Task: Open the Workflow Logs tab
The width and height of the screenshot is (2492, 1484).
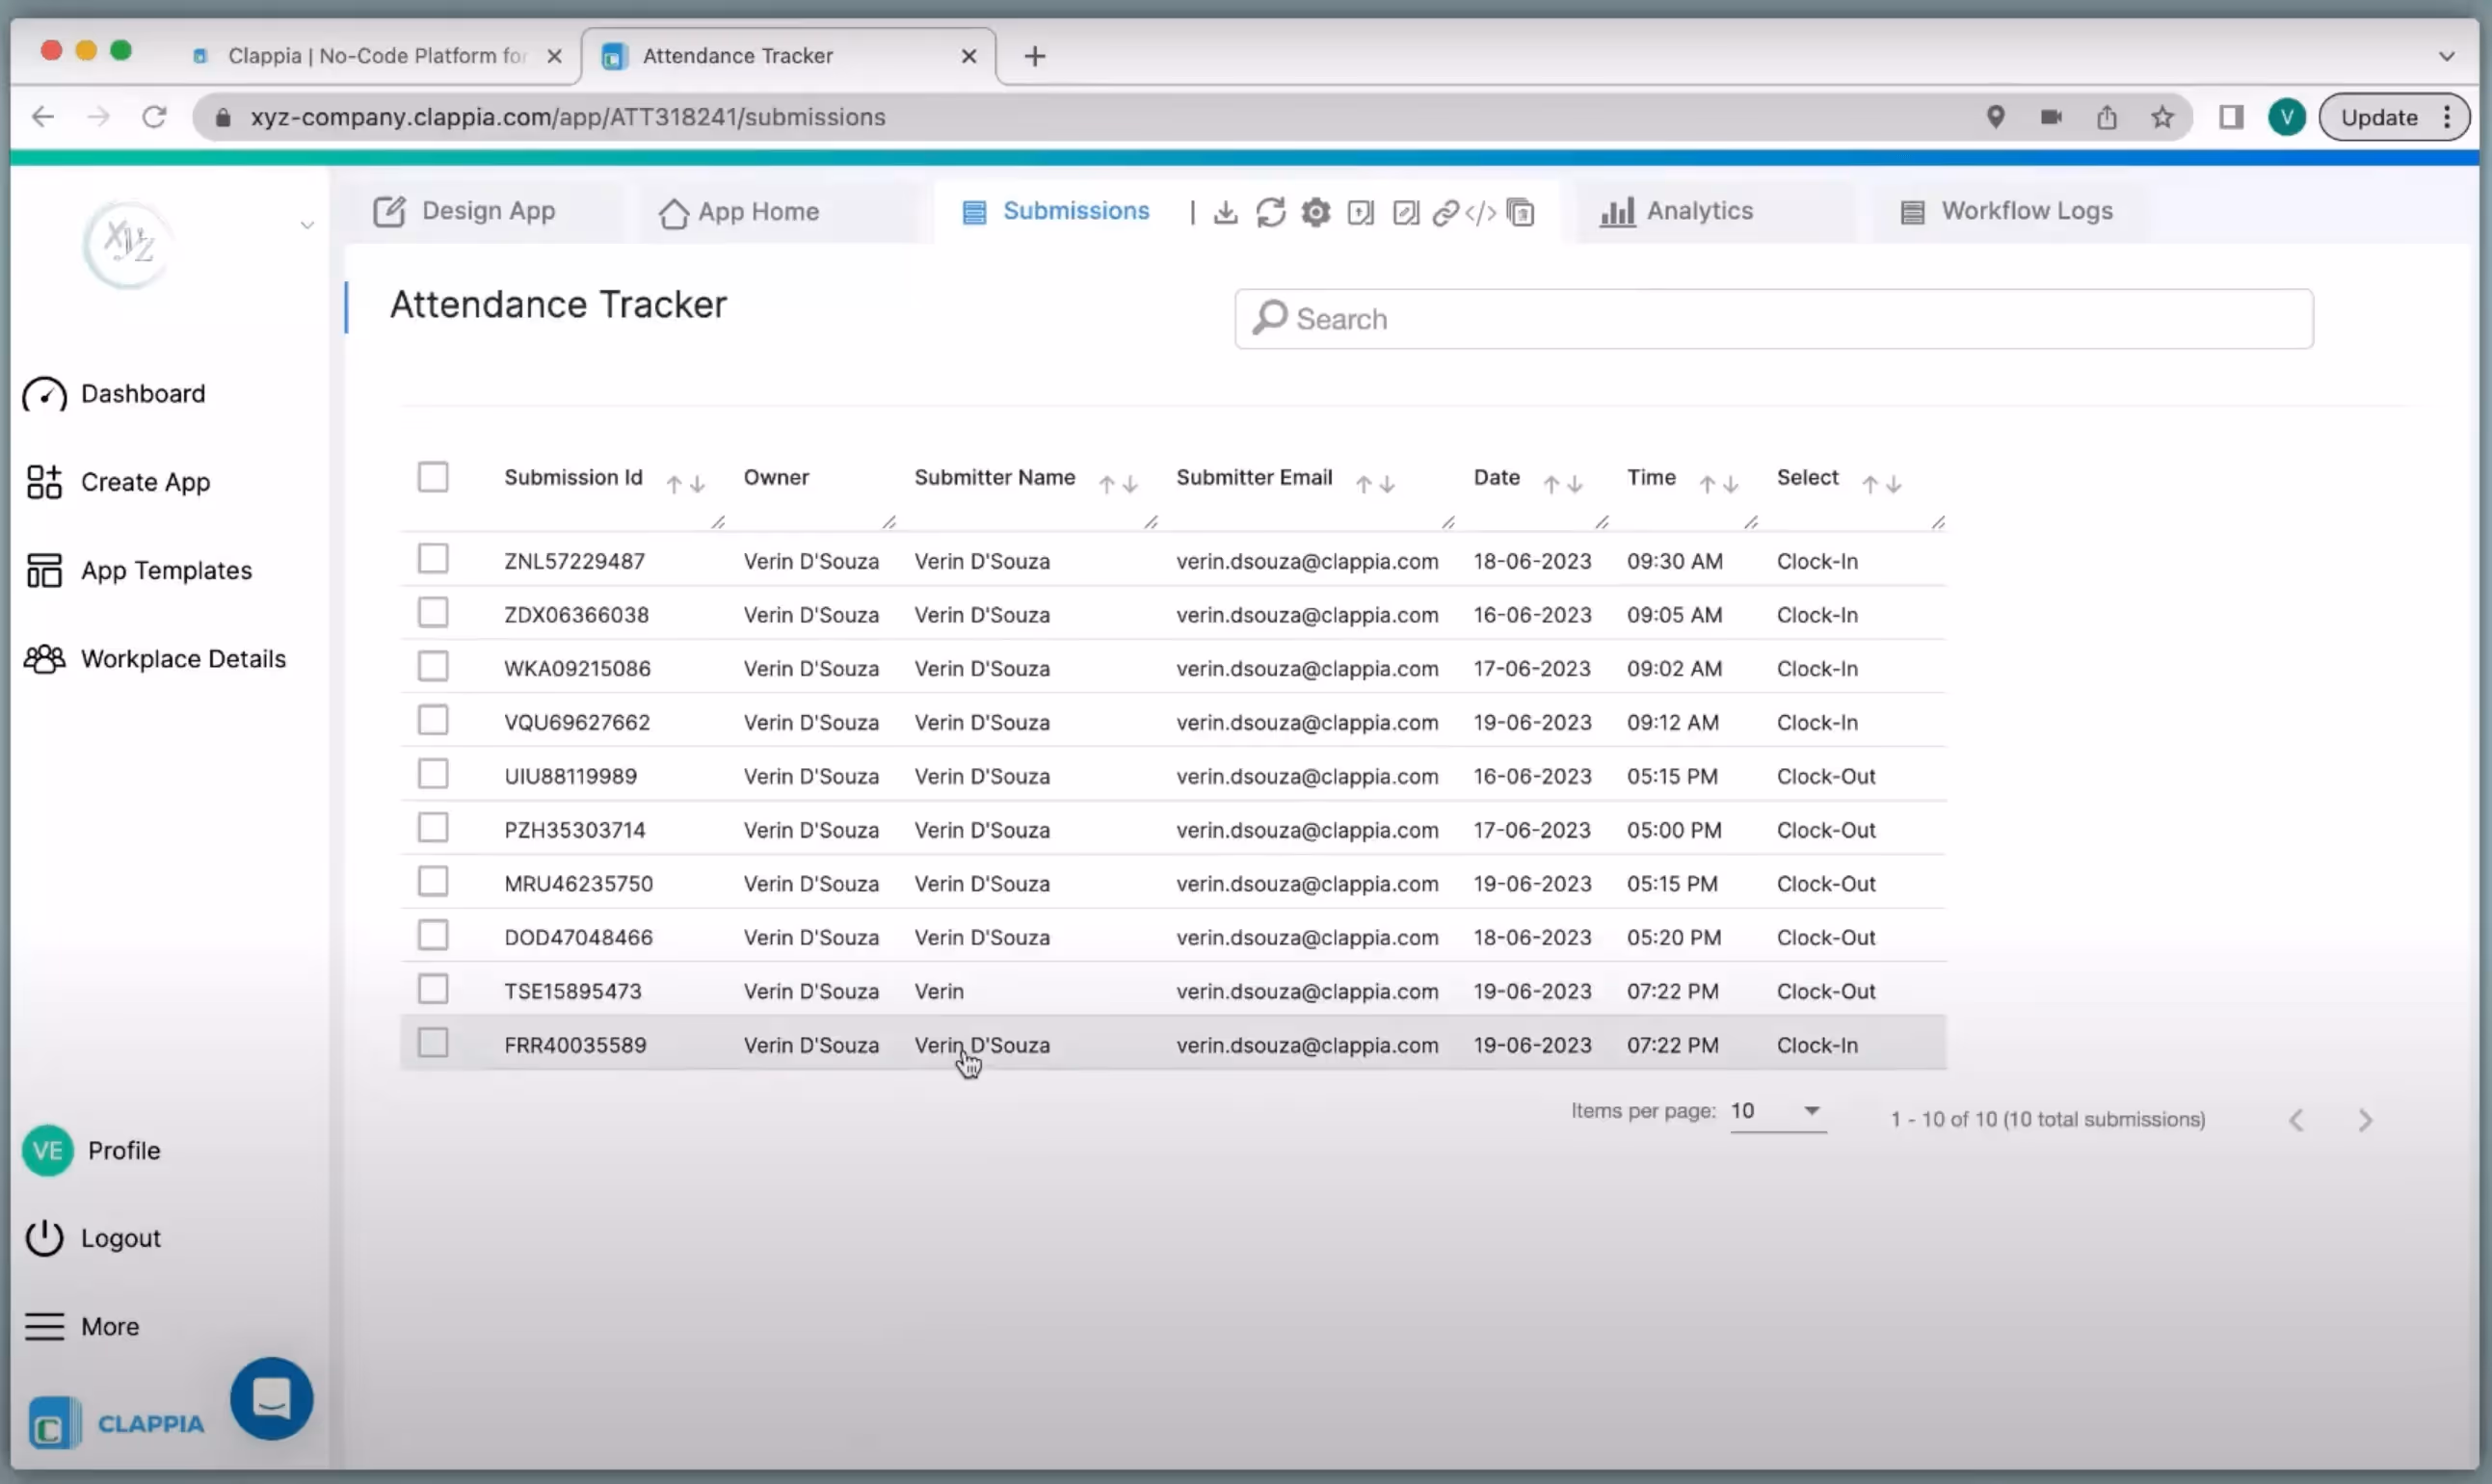Action: 2006,211
